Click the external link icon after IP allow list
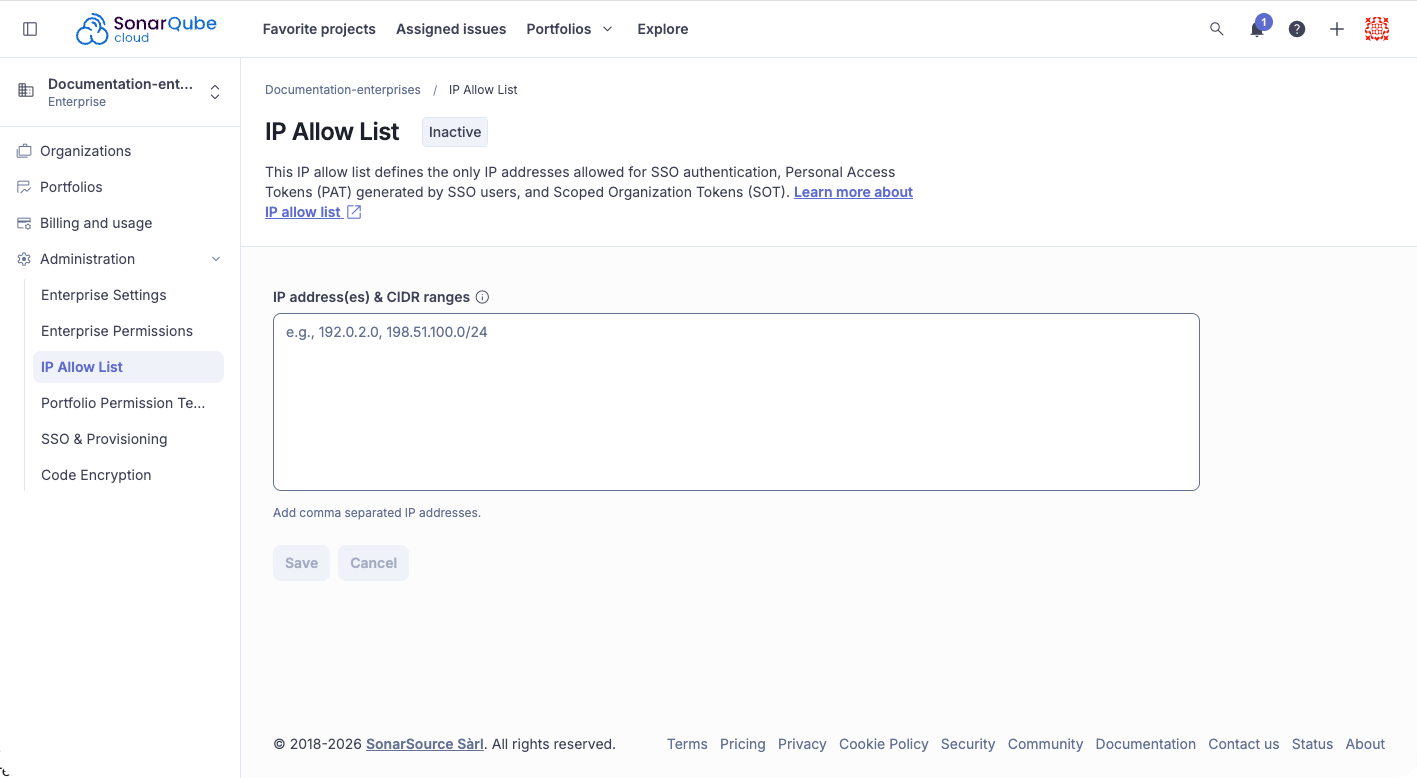Image resolution: width=1417 pixels, height=778 pixels. pos(354,212)
